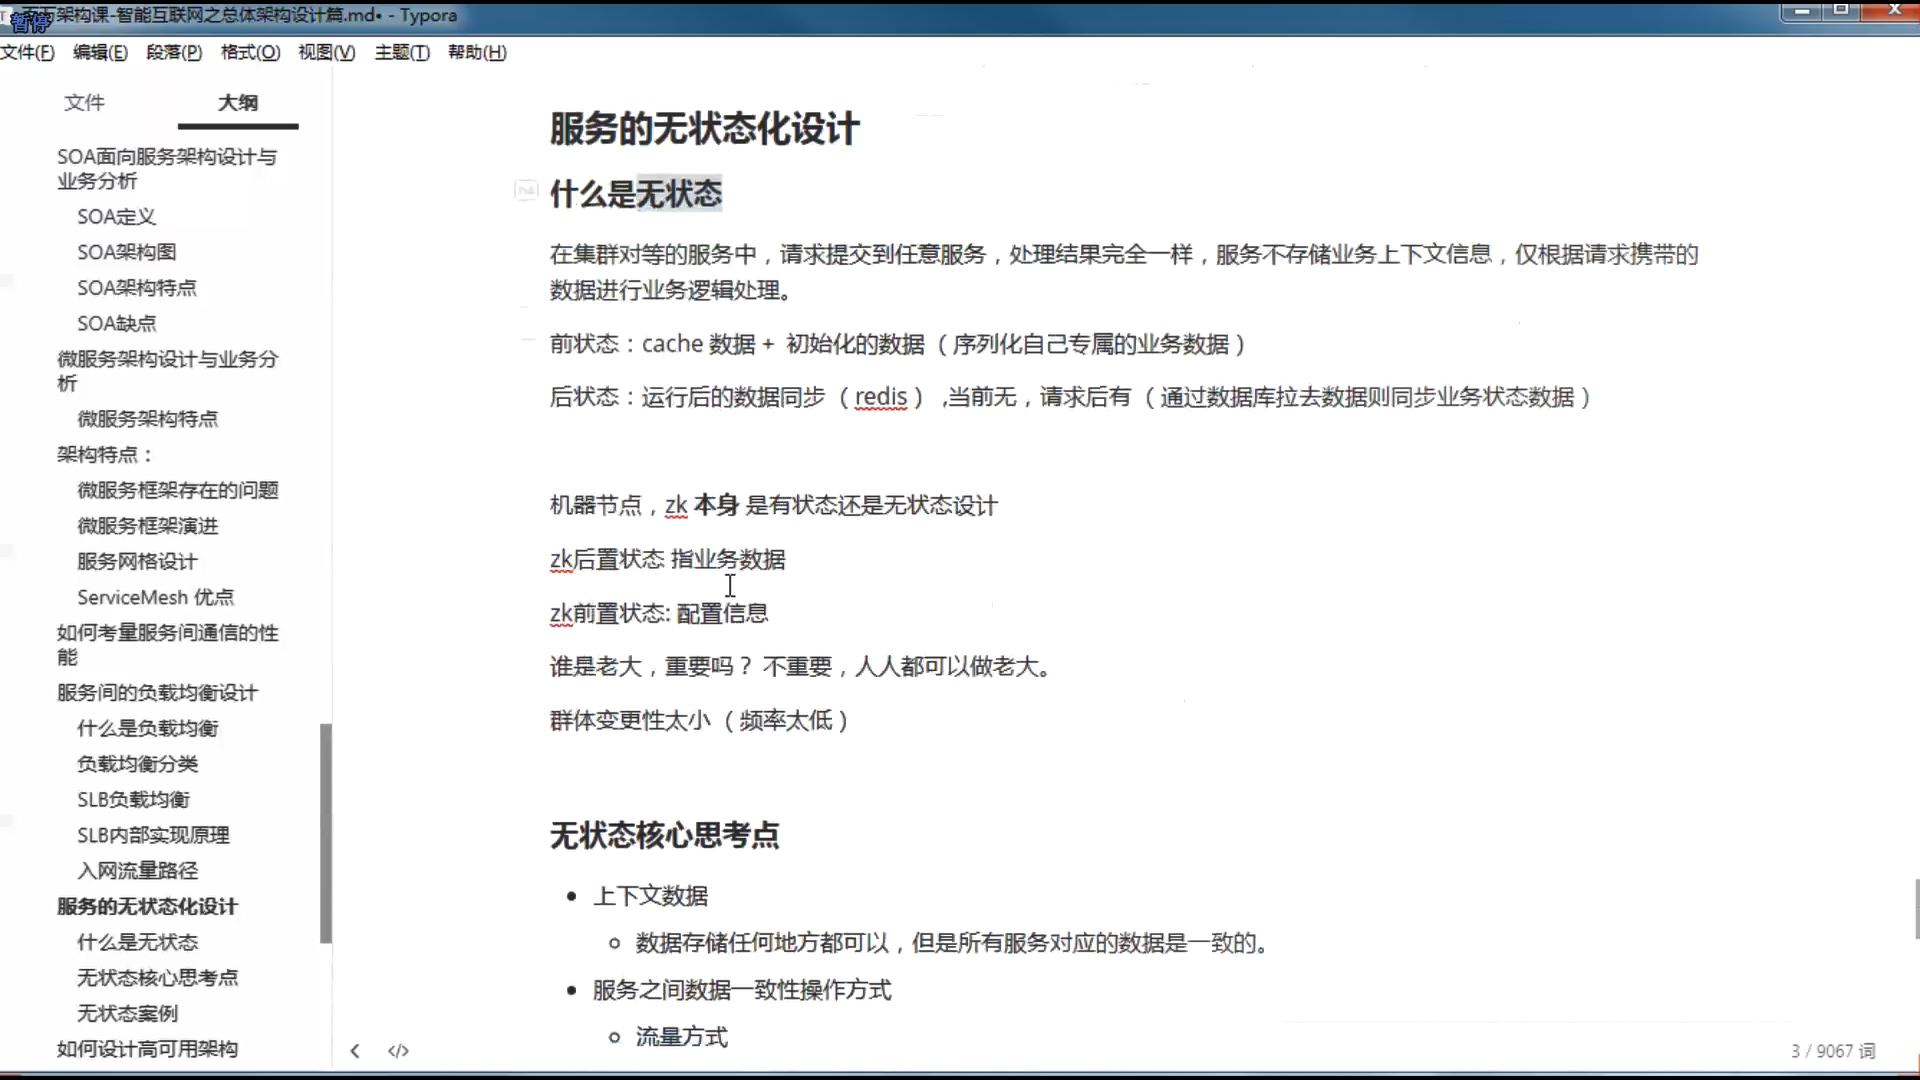Open the 文件(F) menu
Viewport: 1920px width, 1080px height.
[x=28, y=52]
